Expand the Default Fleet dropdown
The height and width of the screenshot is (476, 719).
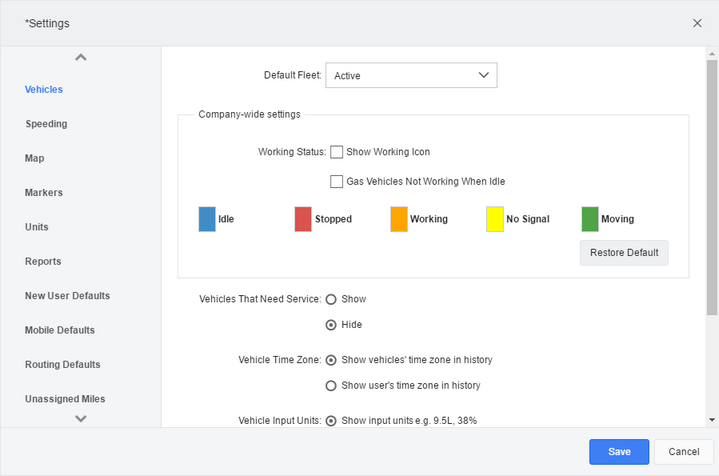point(411,75)
